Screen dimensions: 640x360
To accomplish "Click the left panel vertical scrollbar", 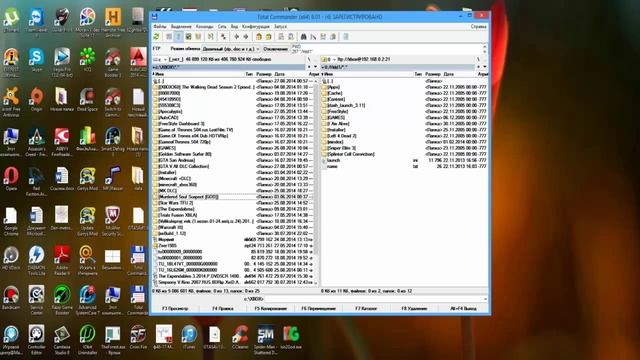I will pos(316,182).
